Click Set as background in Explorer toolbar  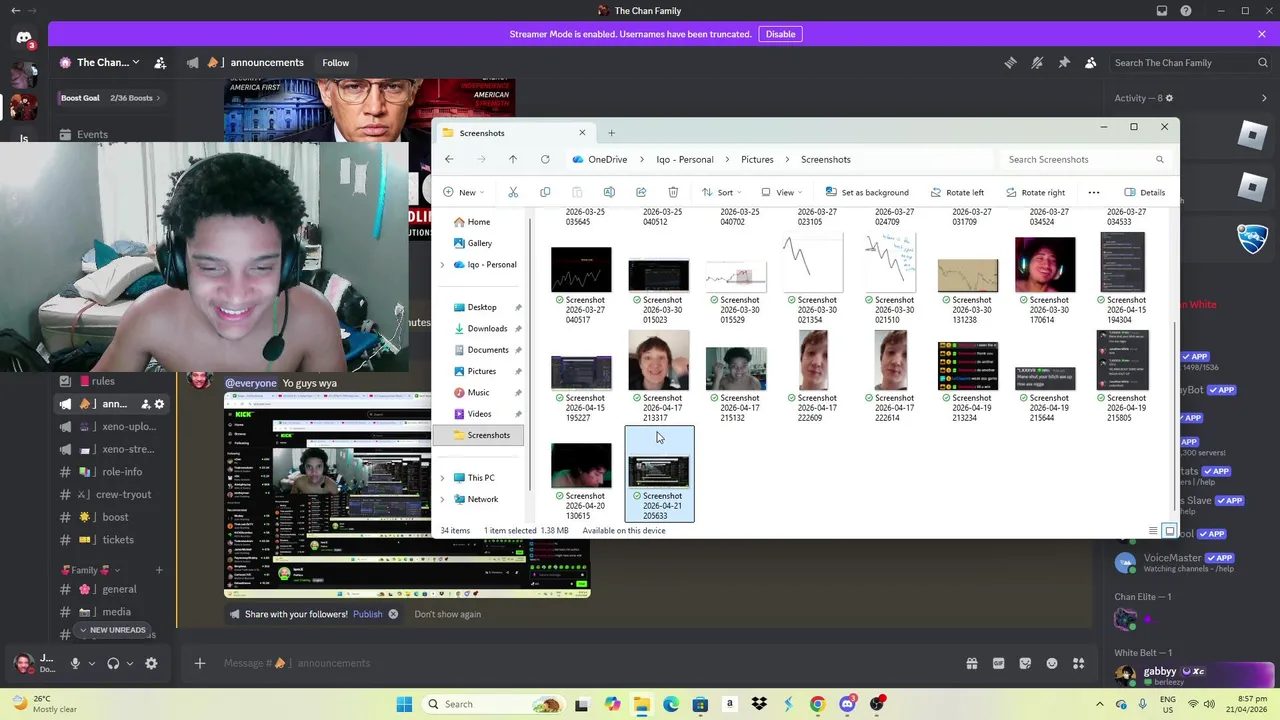867,192
